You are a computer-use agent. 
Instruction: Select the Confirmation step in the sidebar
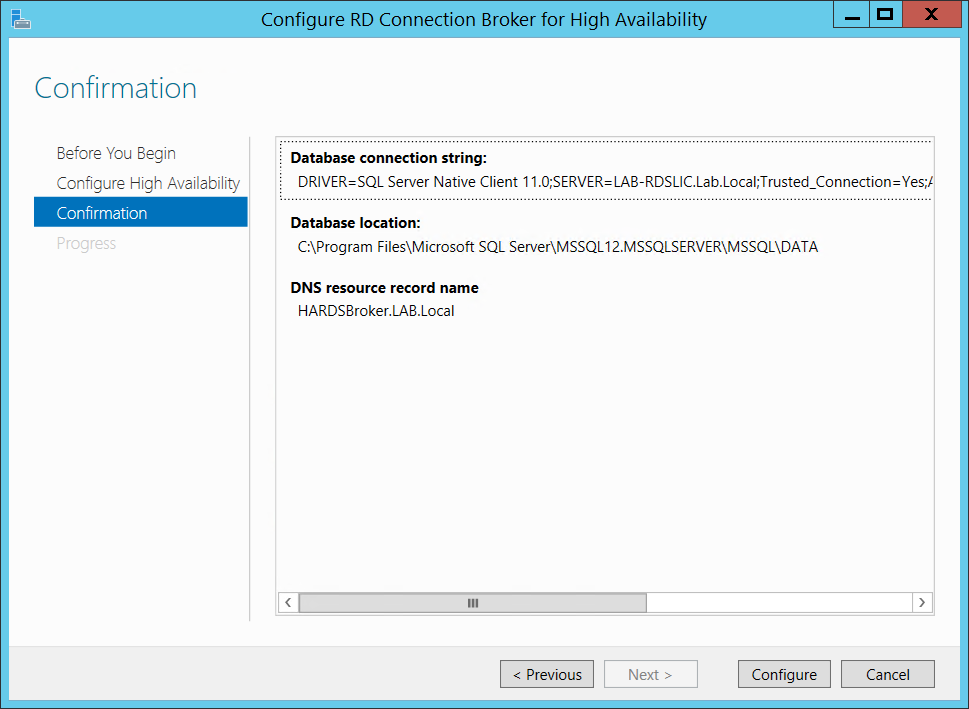click(x=102, y=213)
